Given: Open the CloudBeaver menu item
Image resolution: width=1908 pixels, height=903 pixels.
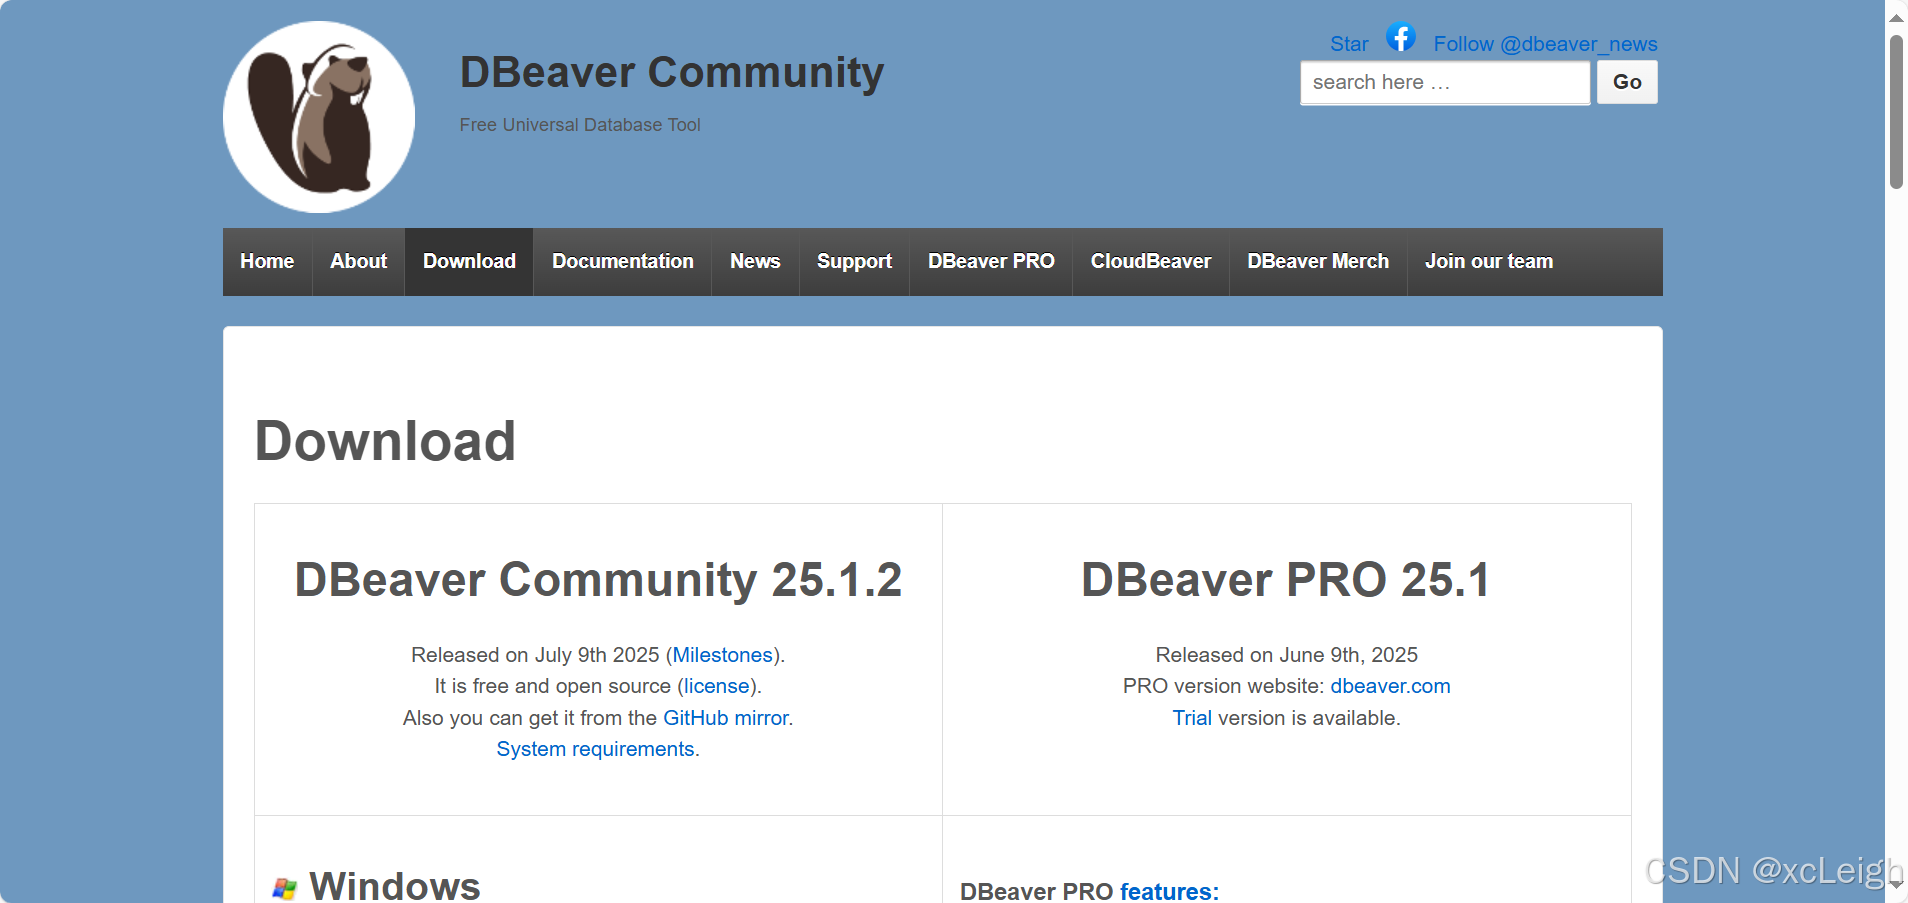Looking at the screenshot, I should [x=1151, y=261].
